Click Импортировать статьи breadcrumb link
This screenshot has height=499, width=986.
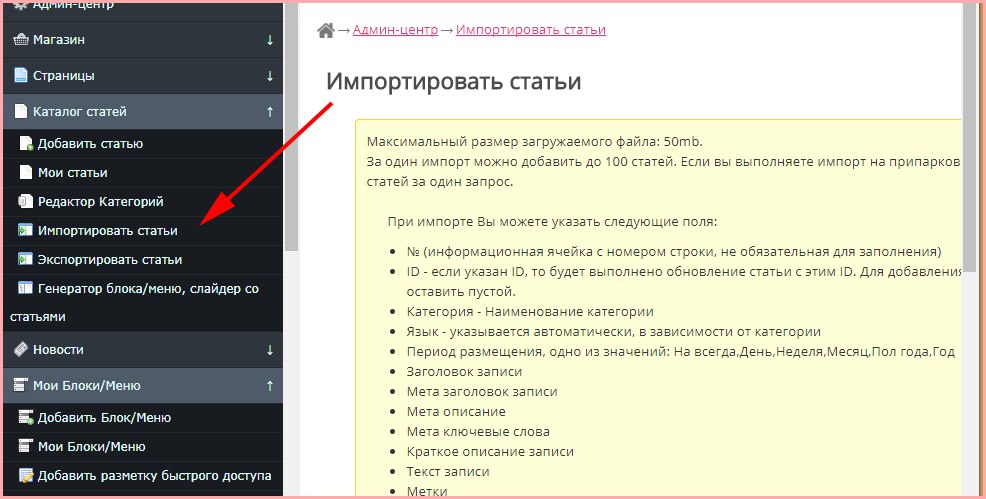coord(530,30)
